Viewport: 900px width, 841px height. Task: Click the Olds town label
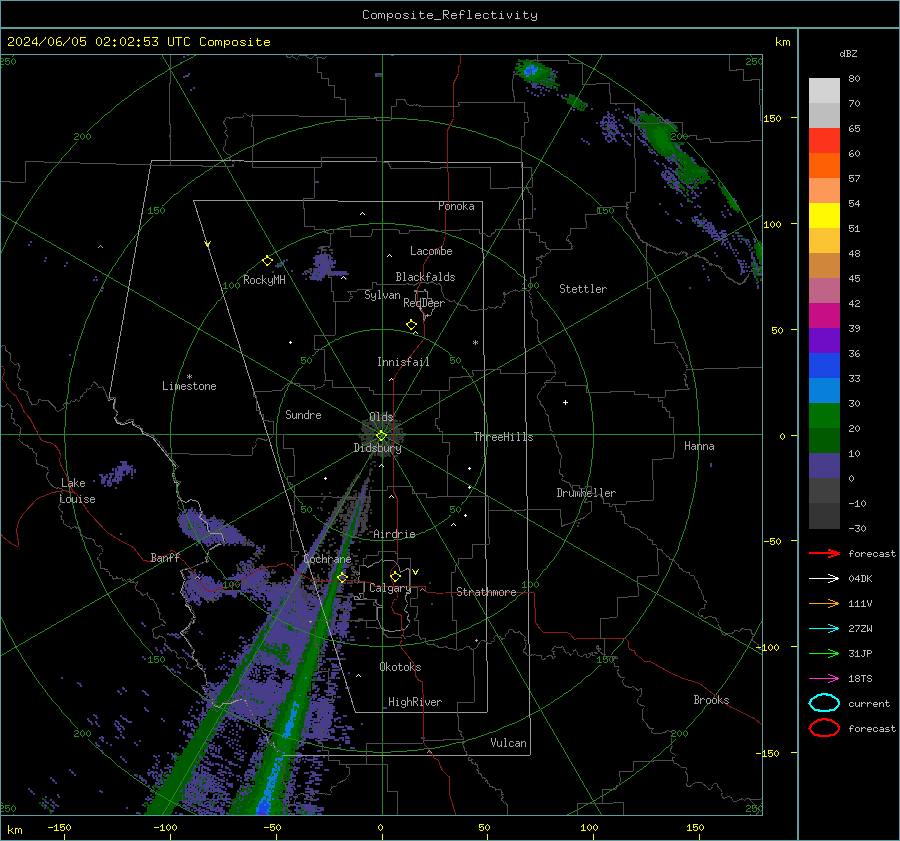point(381,417)
